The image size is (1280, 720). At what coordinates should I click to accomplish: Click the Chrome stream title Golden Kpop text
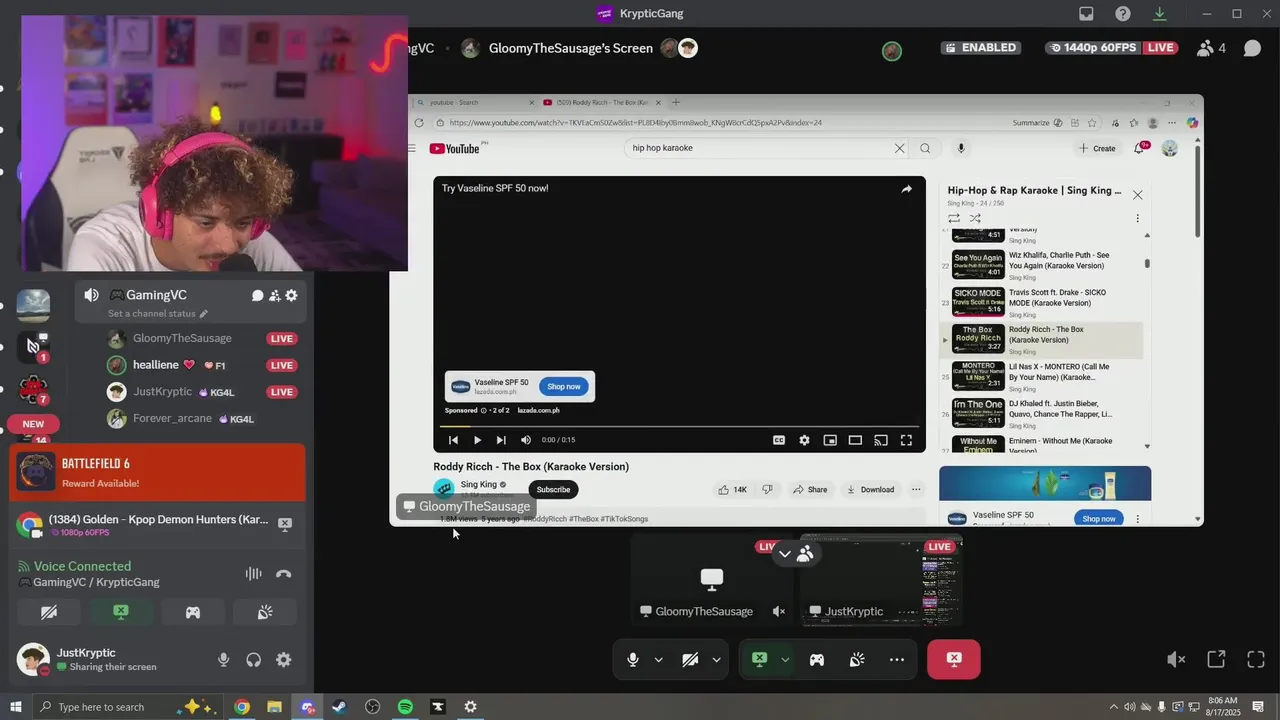click(x=158, y=519)
